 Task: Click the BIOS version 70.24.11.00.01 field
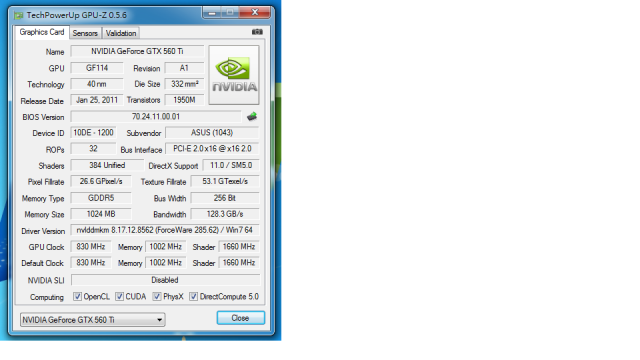156,117
